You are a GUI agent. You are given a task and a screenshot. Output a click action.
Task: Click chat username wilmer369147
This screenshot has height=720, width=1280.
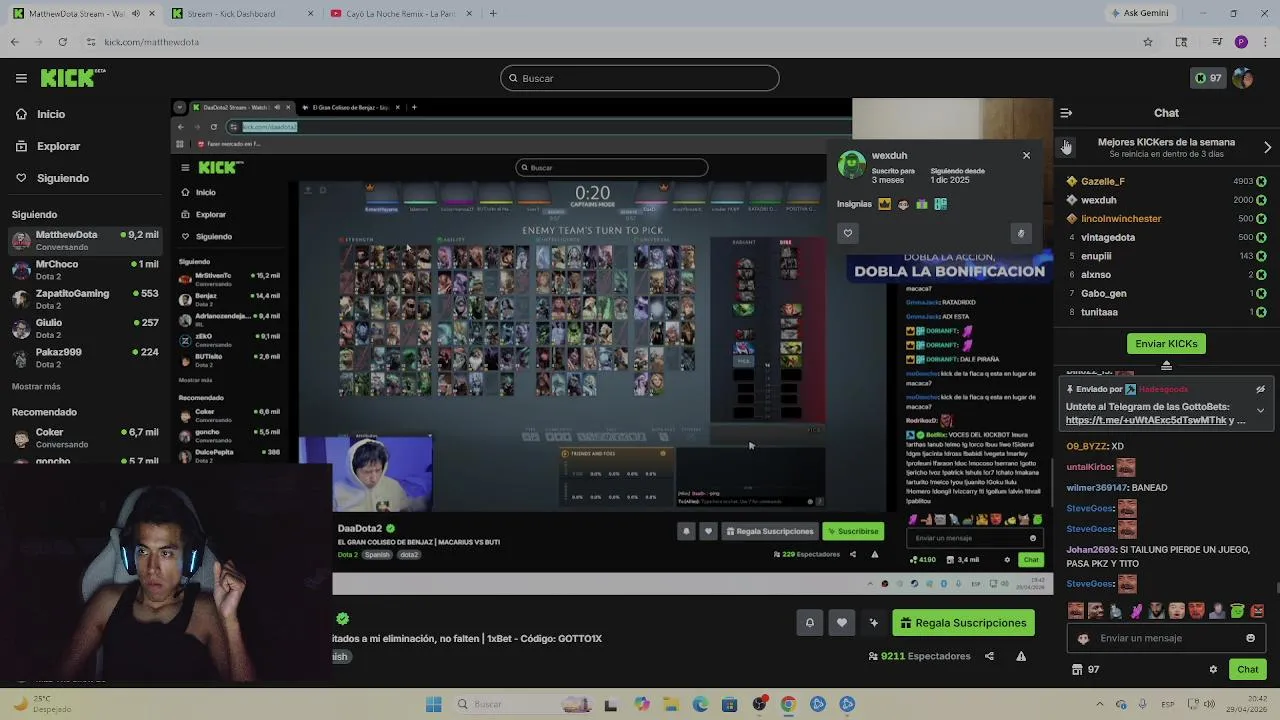tap(1097, 487)
